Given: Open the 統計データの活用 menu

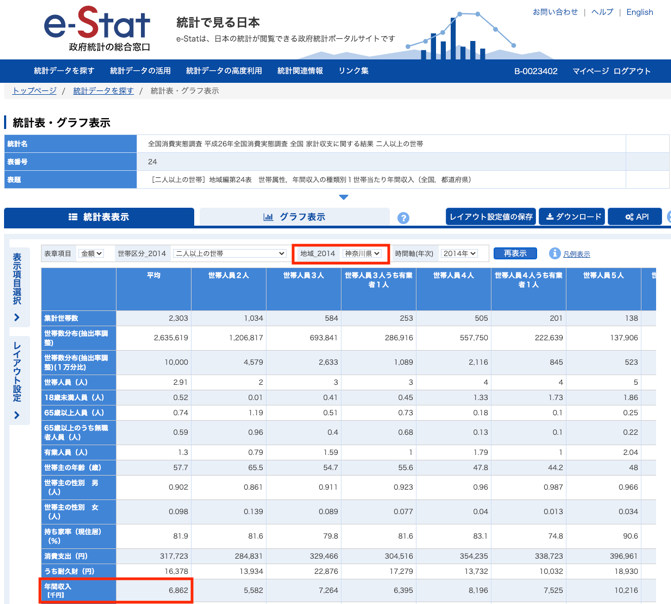Looking at the screenshot, I should 140,71.
